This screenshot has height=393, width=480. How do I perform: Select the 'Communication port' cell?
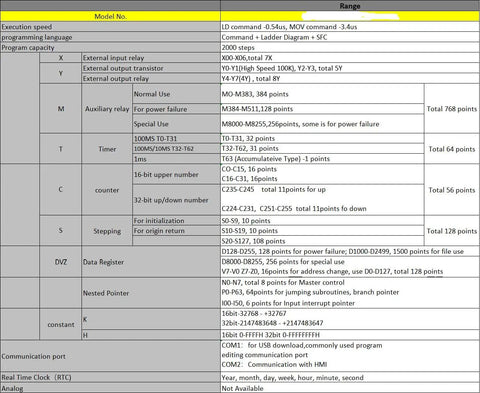110,356
